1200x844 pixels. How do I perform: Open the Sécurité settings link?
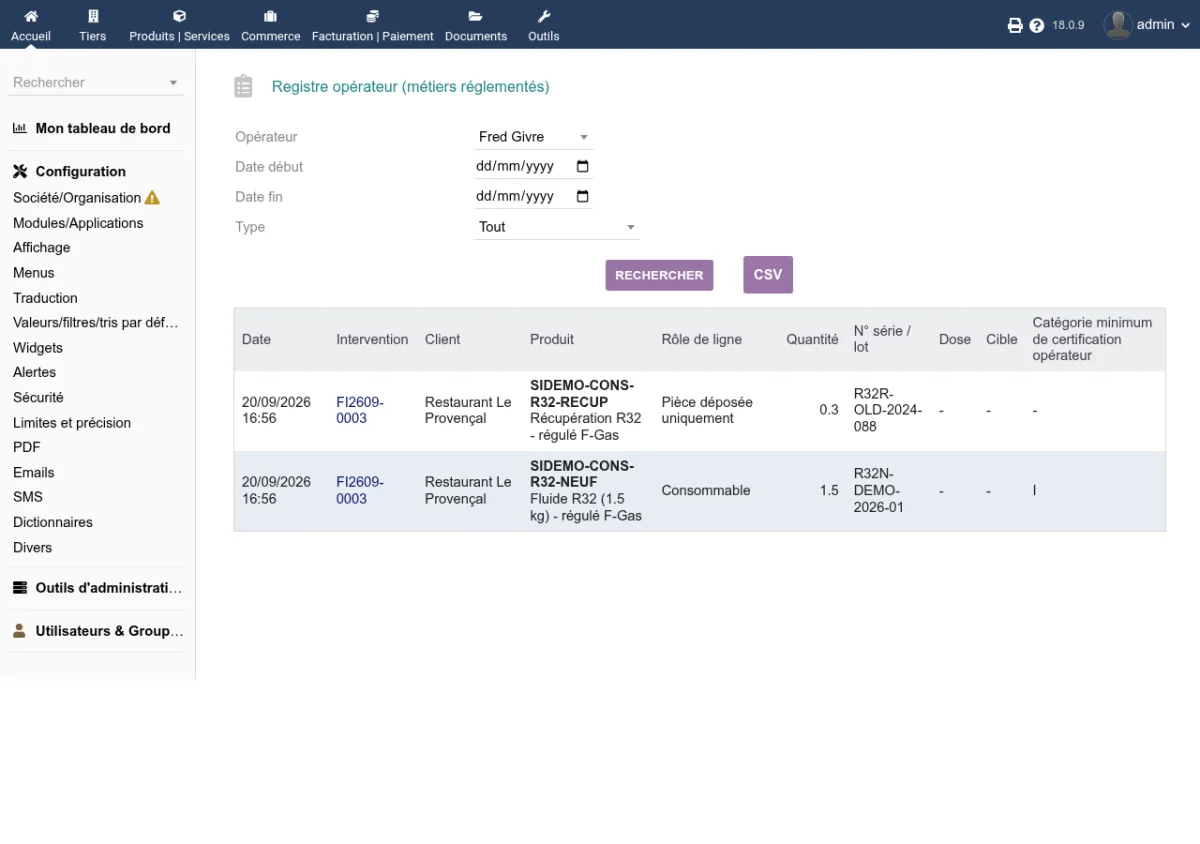pyautogui.click(x=38, y=397)
